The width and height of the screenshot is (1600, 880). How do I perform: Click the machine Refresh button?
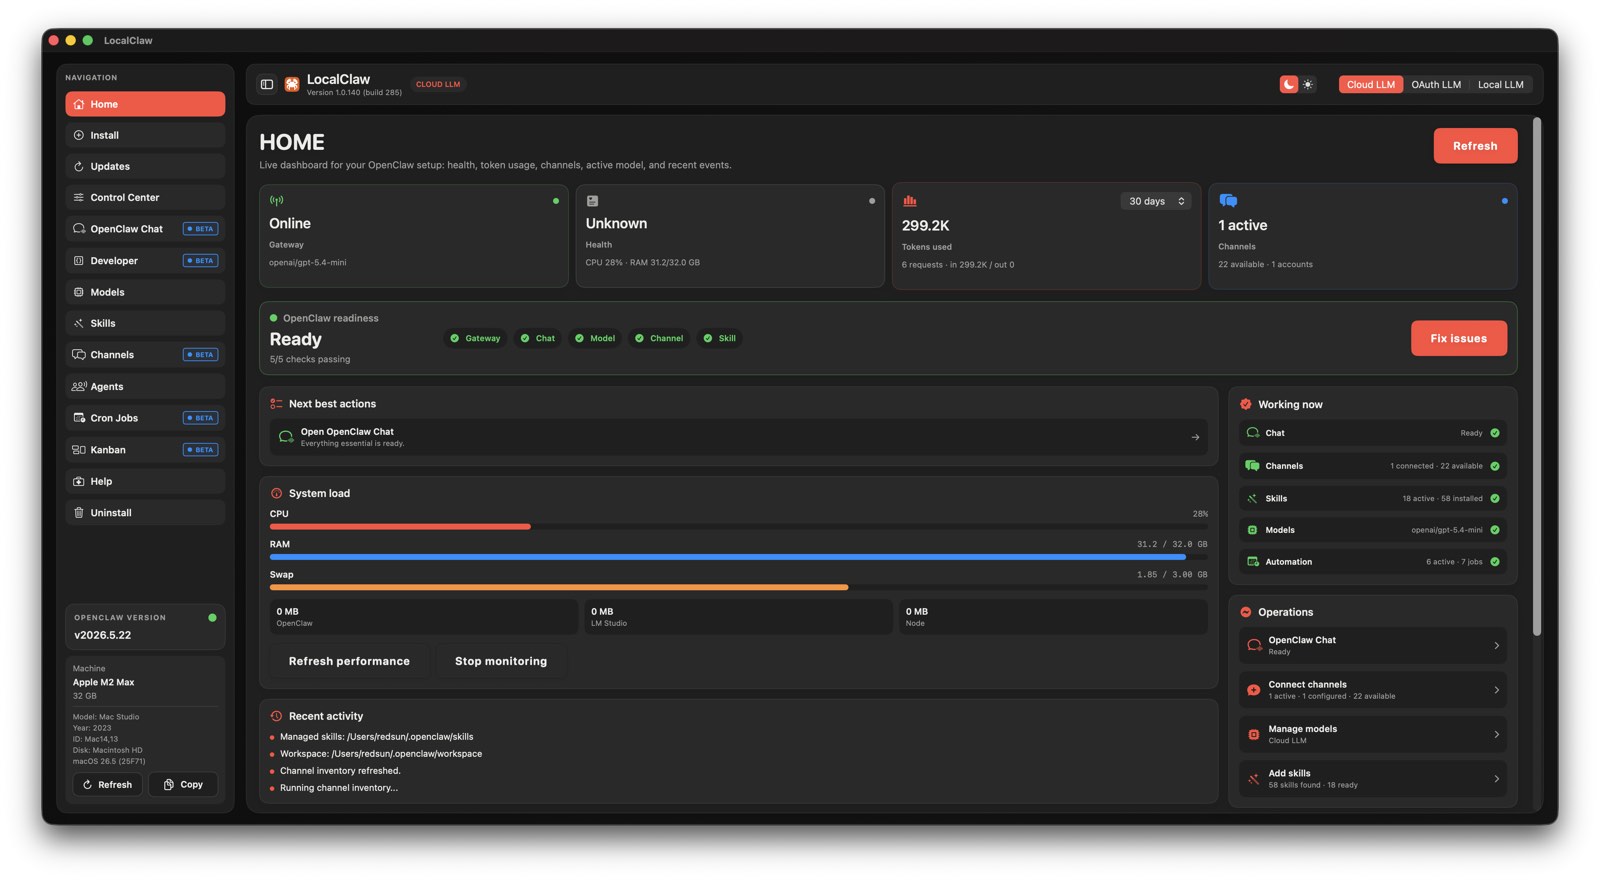tap(107, 785)
